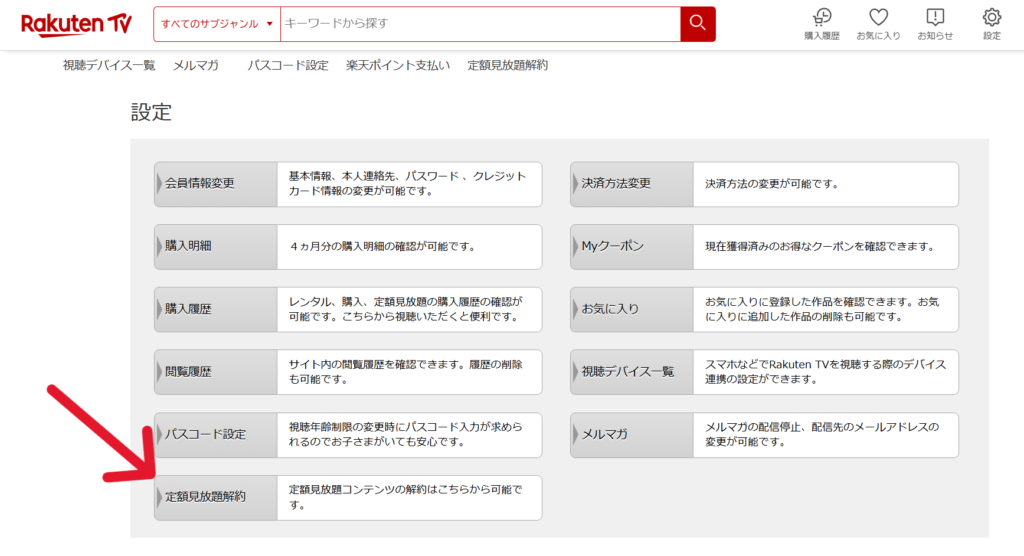This screenshot has width=1024, height=556.
Task: Open the 決済方法変更 settings button
Action: click(x=631, y=184)
